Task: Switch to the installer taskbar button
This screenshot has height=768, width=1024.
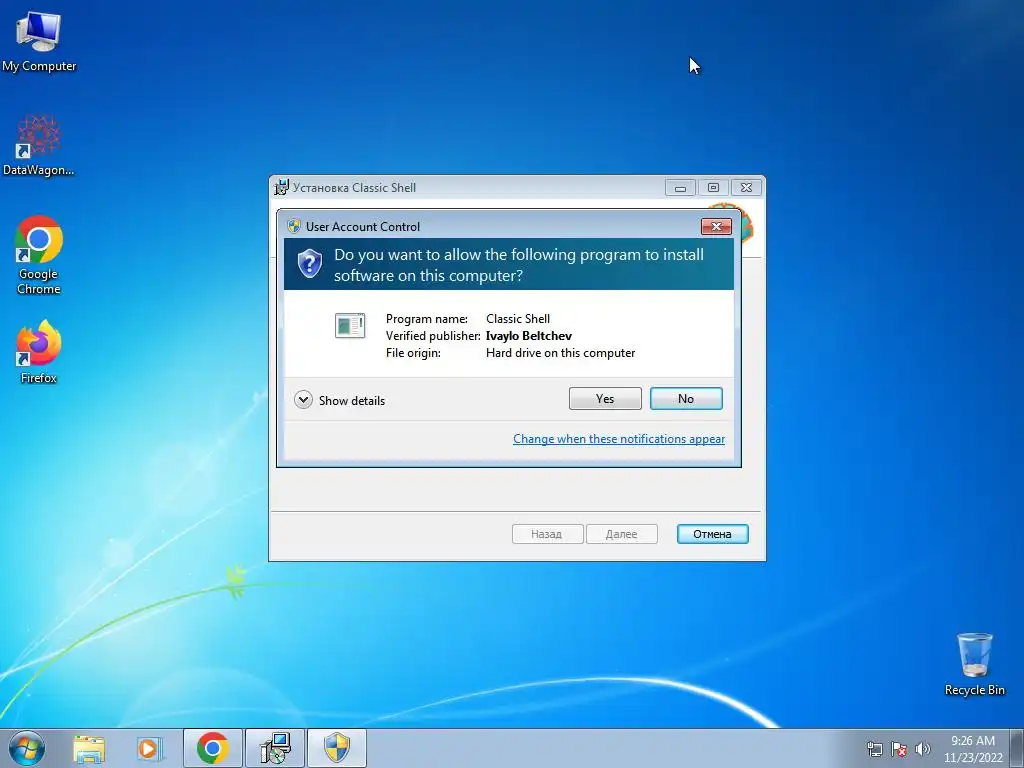Action: point(274,748)
